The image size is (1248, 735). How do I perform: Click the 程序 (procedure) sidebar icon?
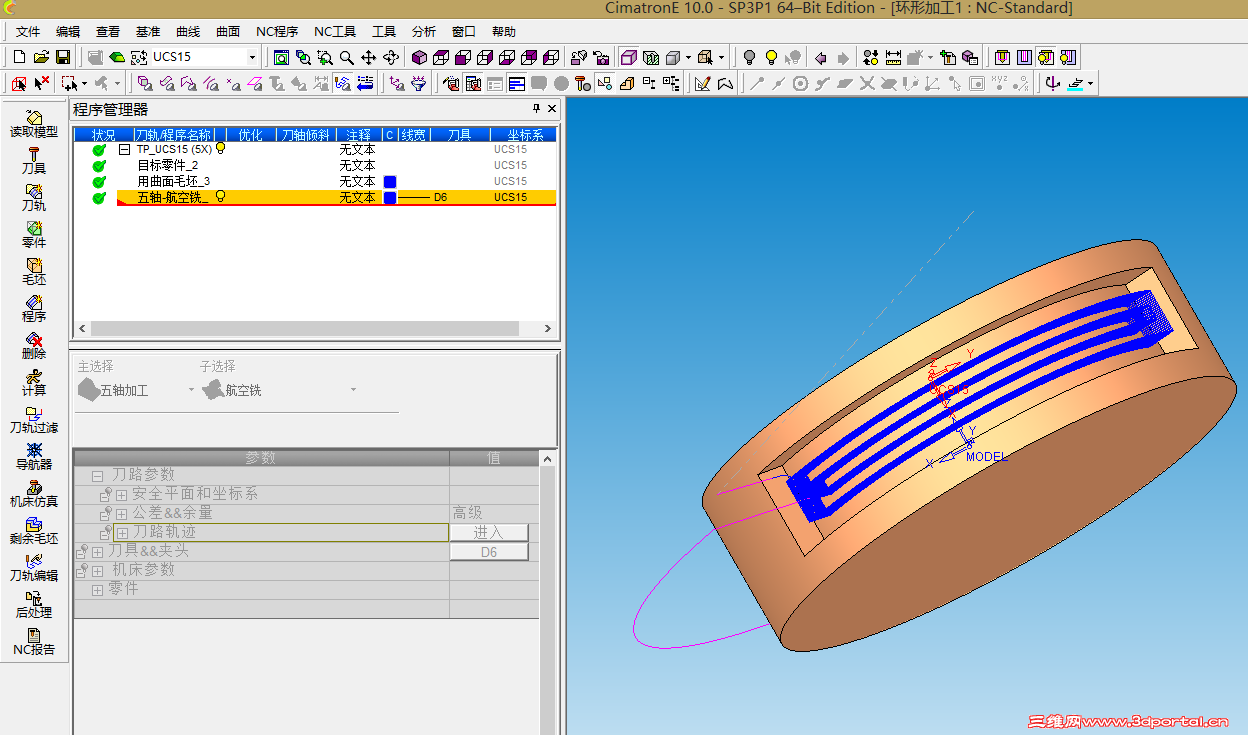34,309
